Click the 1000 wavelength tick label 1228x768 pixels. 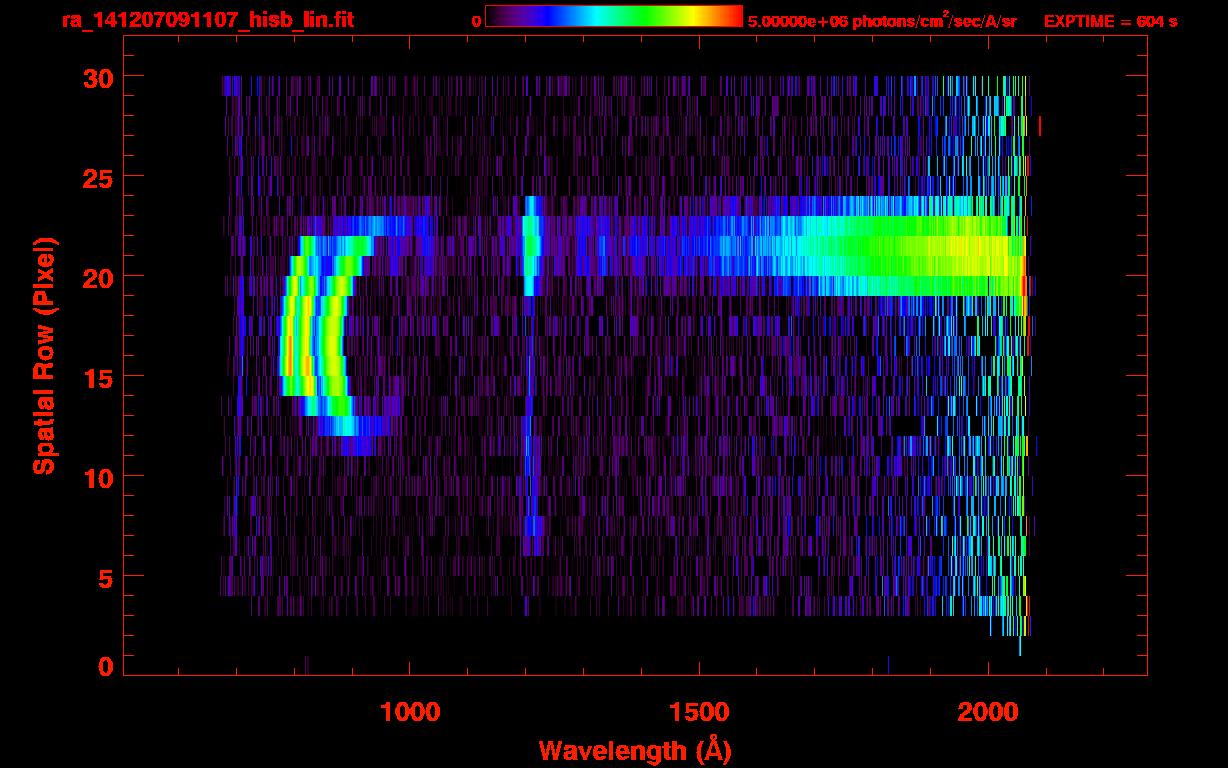click(x=410, y=712)
